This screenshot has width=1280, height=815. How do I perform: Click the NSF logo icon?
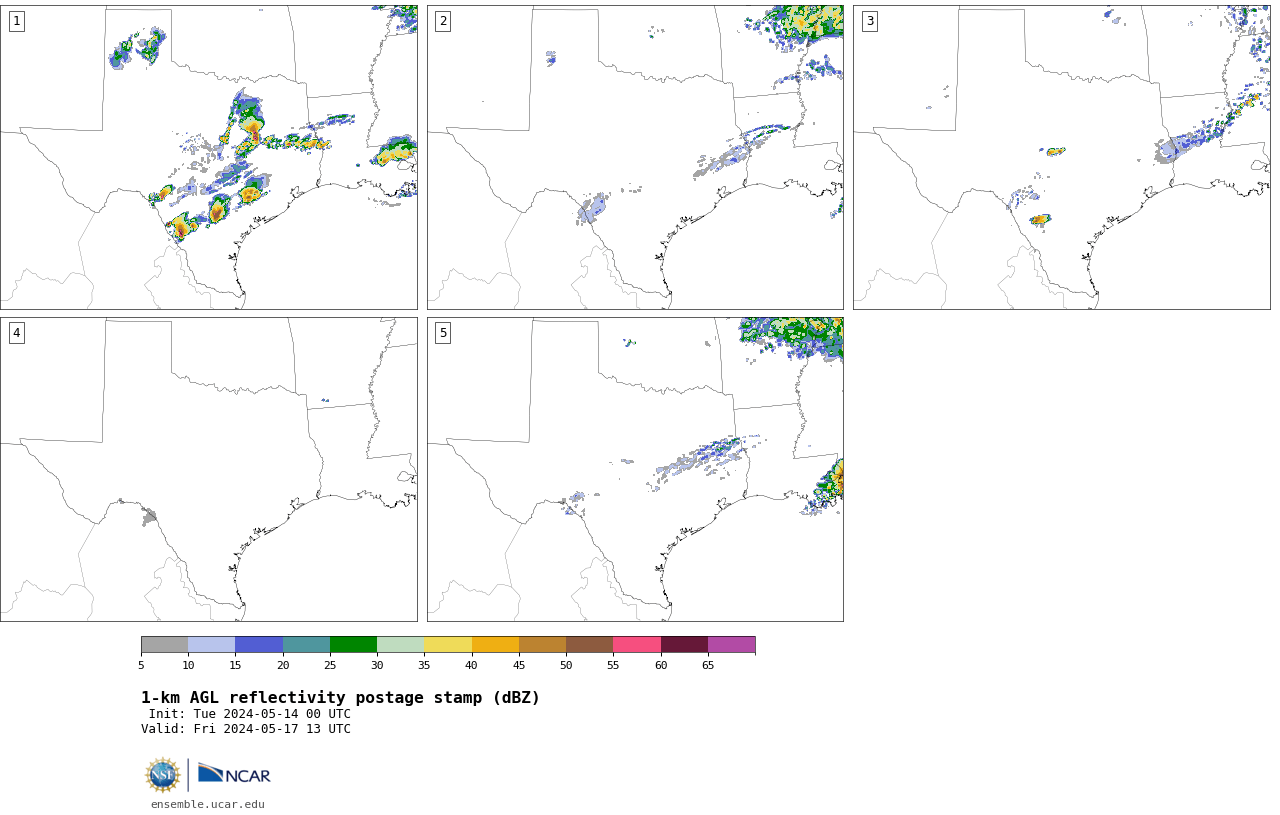coord(163,775)
